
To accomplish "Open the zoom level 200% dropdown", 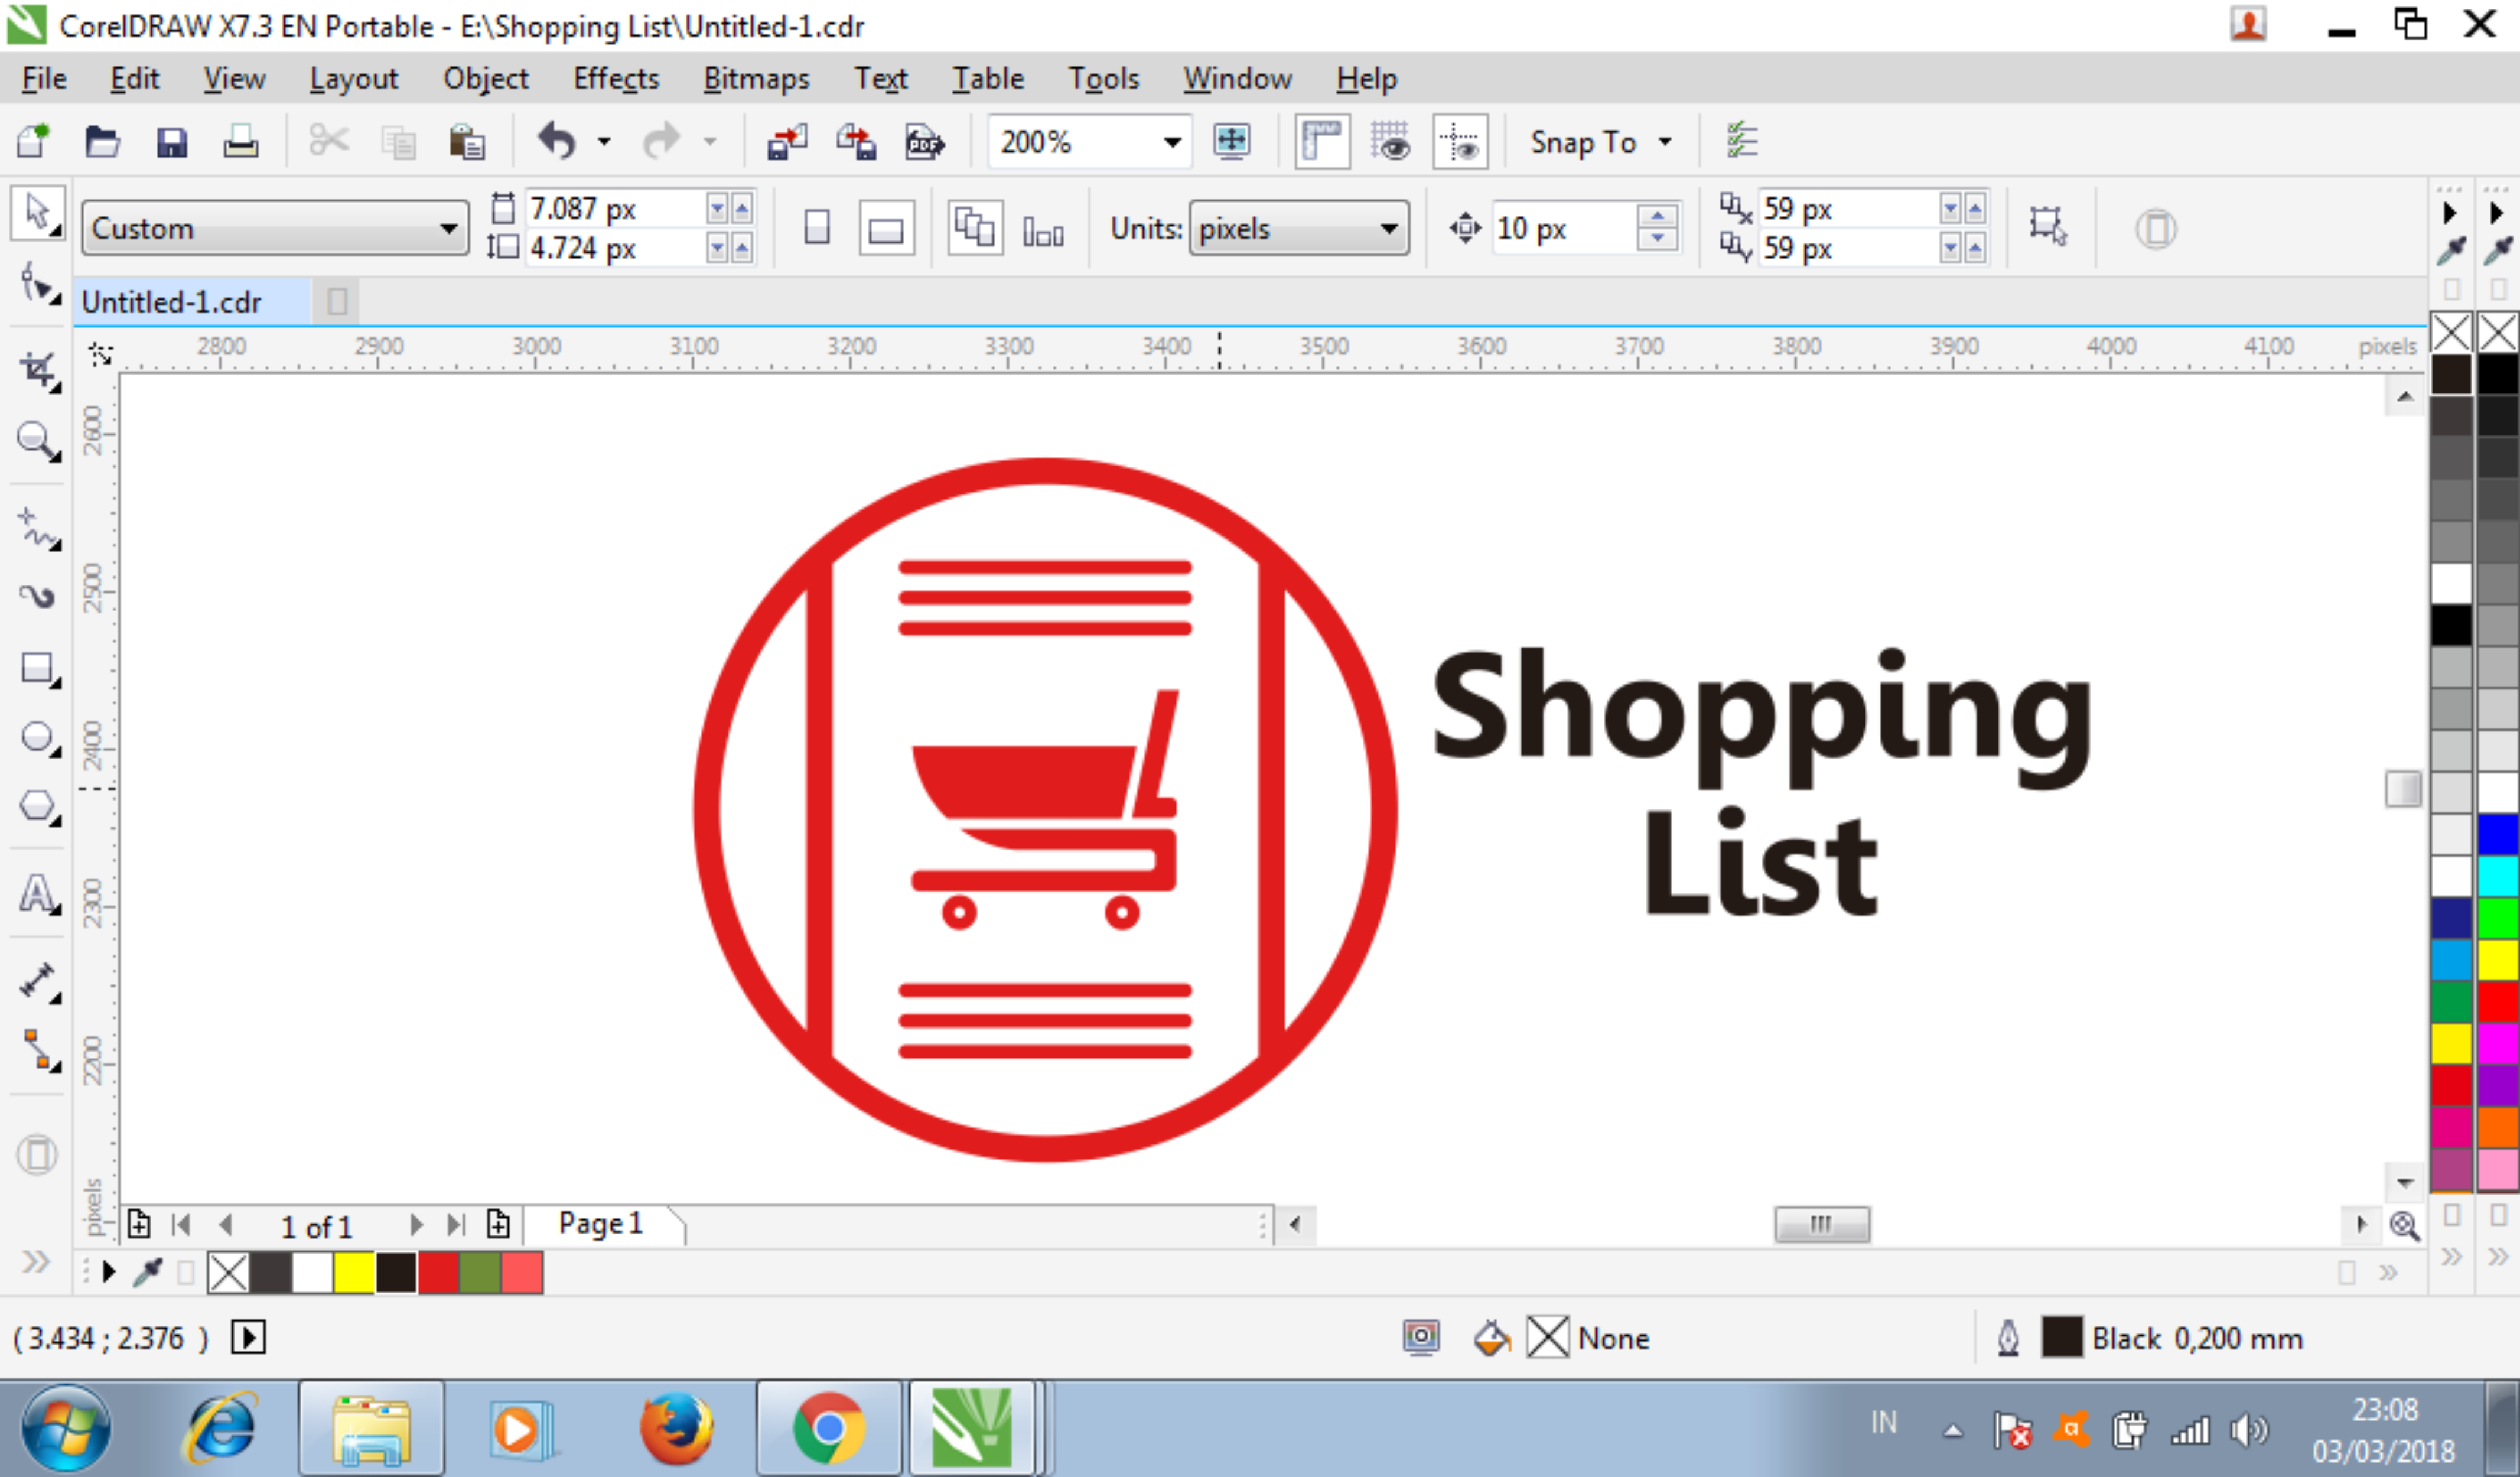I will (x=1172, y=142).
